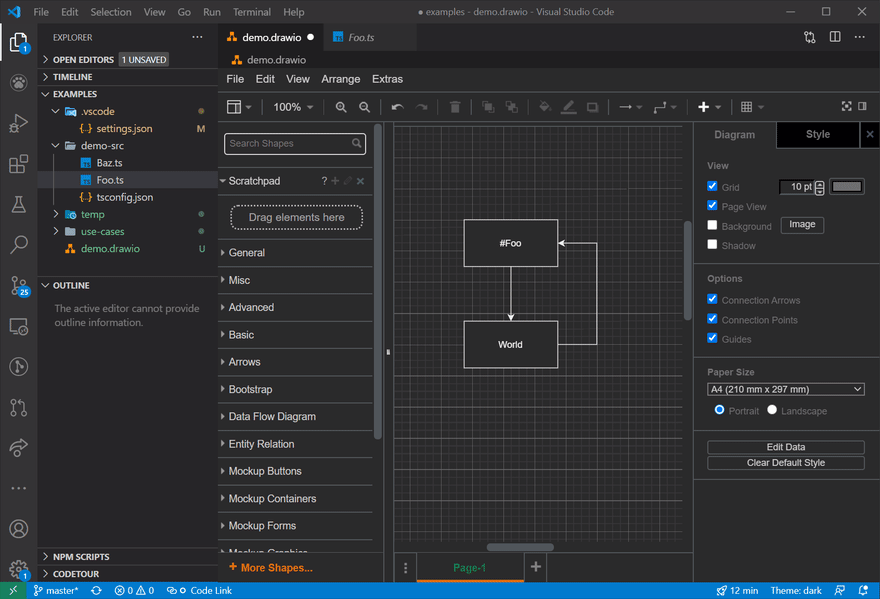Toggle fullscreen mode in the diagram editor

(x=847, y=106)
